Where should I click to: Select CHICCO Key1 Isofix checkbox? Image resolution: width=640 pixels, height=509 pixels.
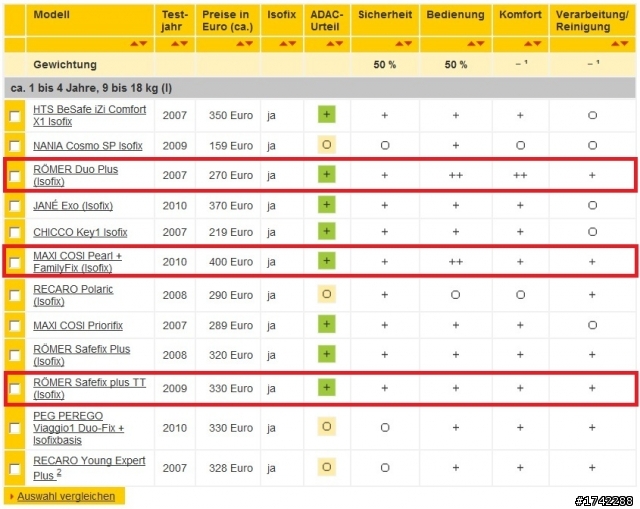[15, 233]
